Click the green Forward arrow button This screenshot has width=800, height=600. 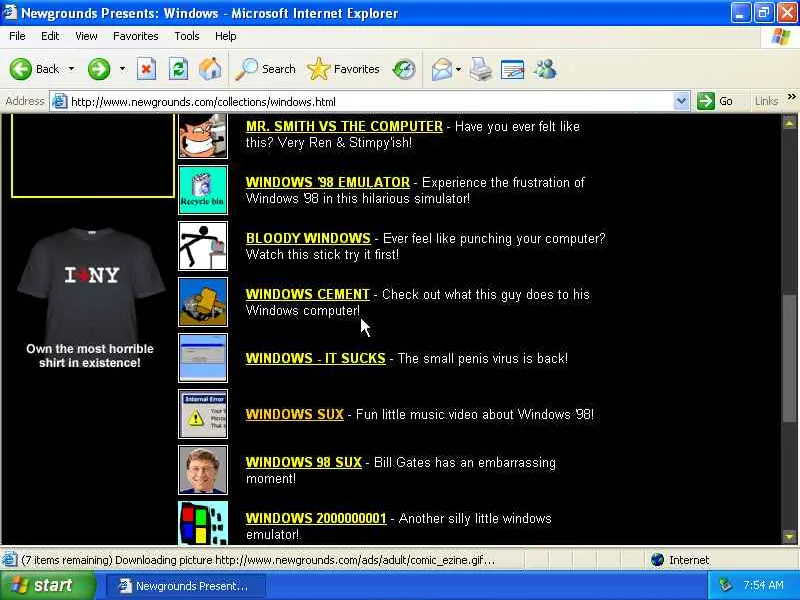(98, 69)
